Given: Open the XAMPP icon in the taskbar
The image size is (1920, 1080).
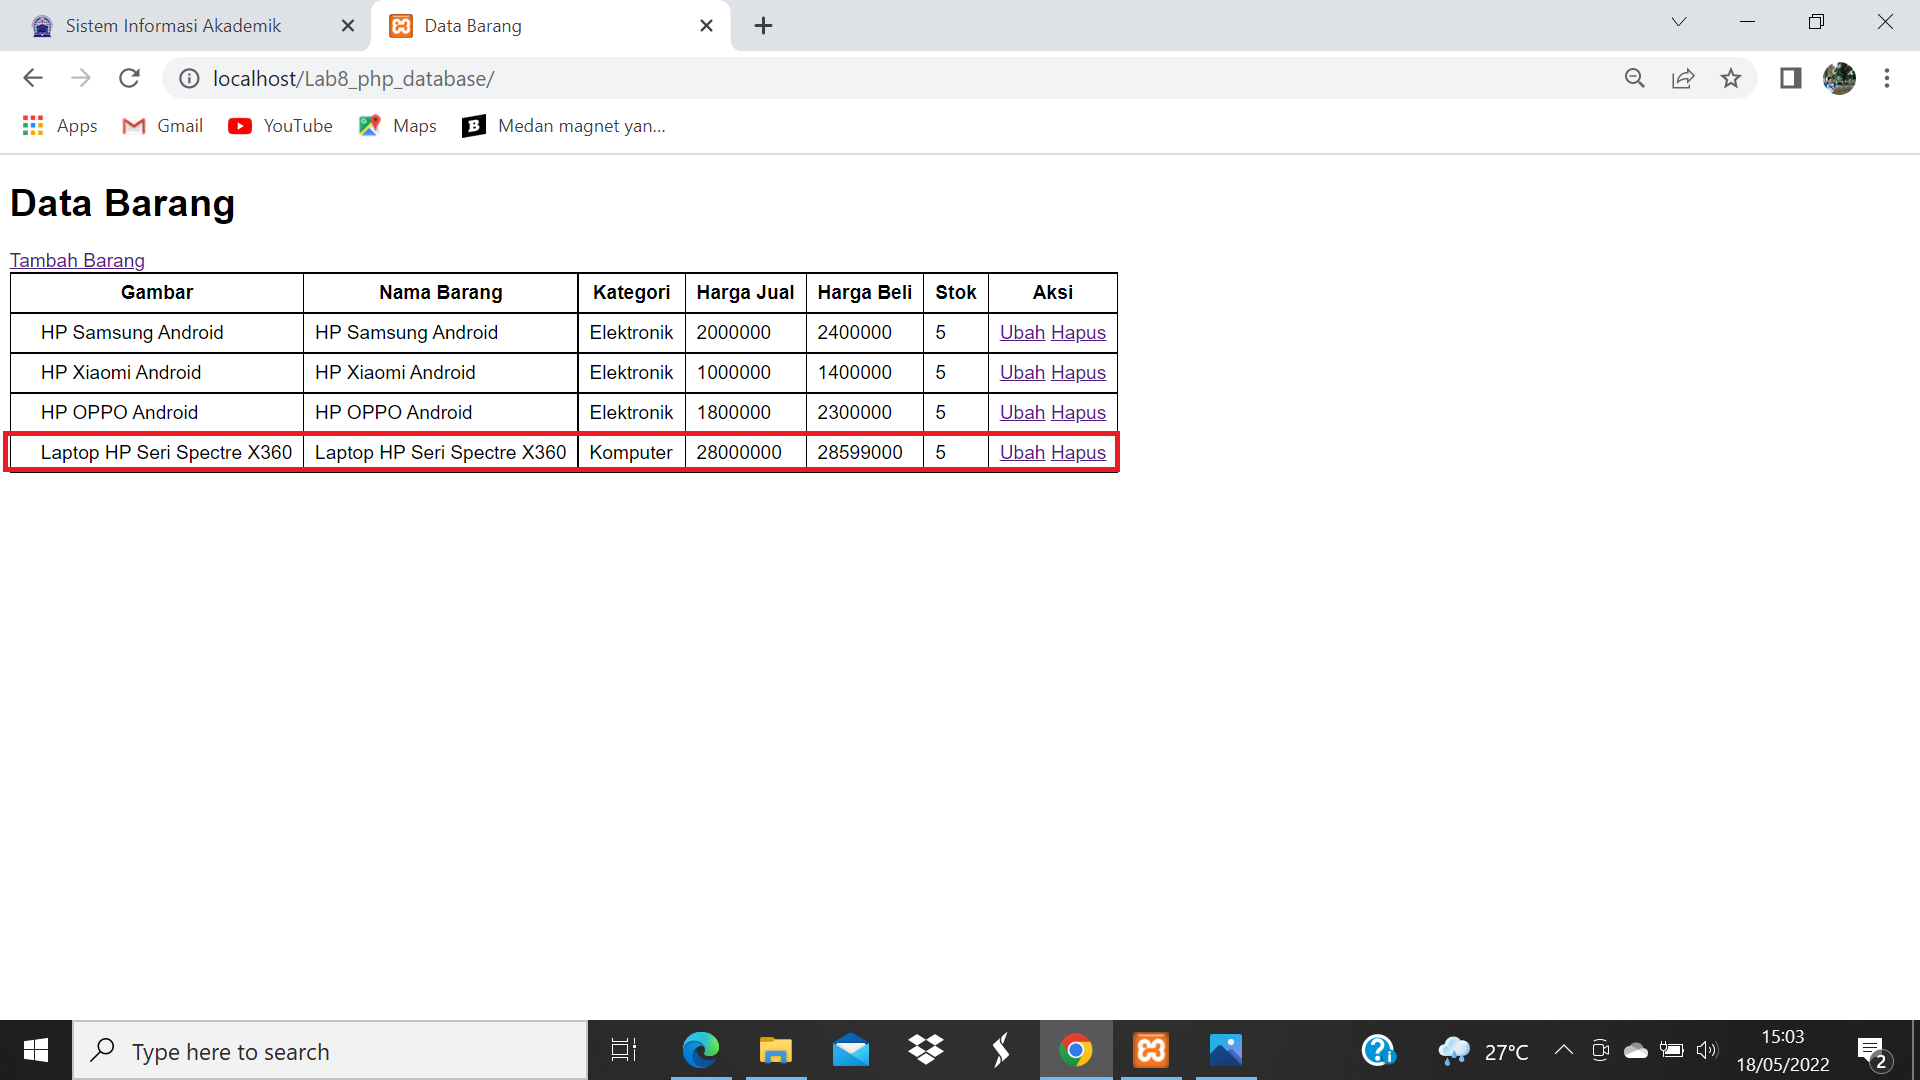Looking at the screenshot, I should (1150, 1050).
